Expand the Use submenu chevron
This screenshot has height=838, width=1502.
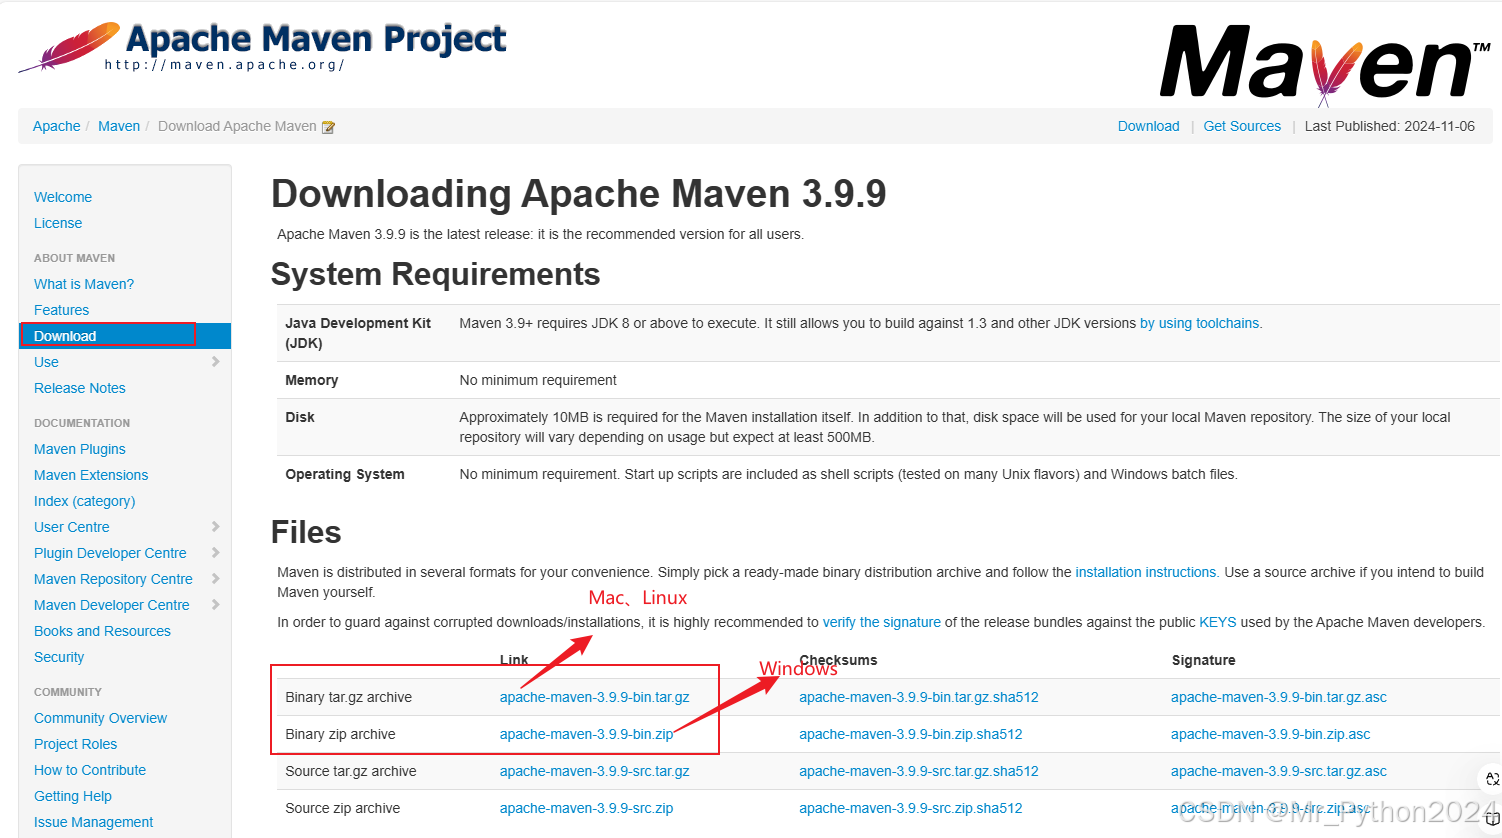pos(215,362)
